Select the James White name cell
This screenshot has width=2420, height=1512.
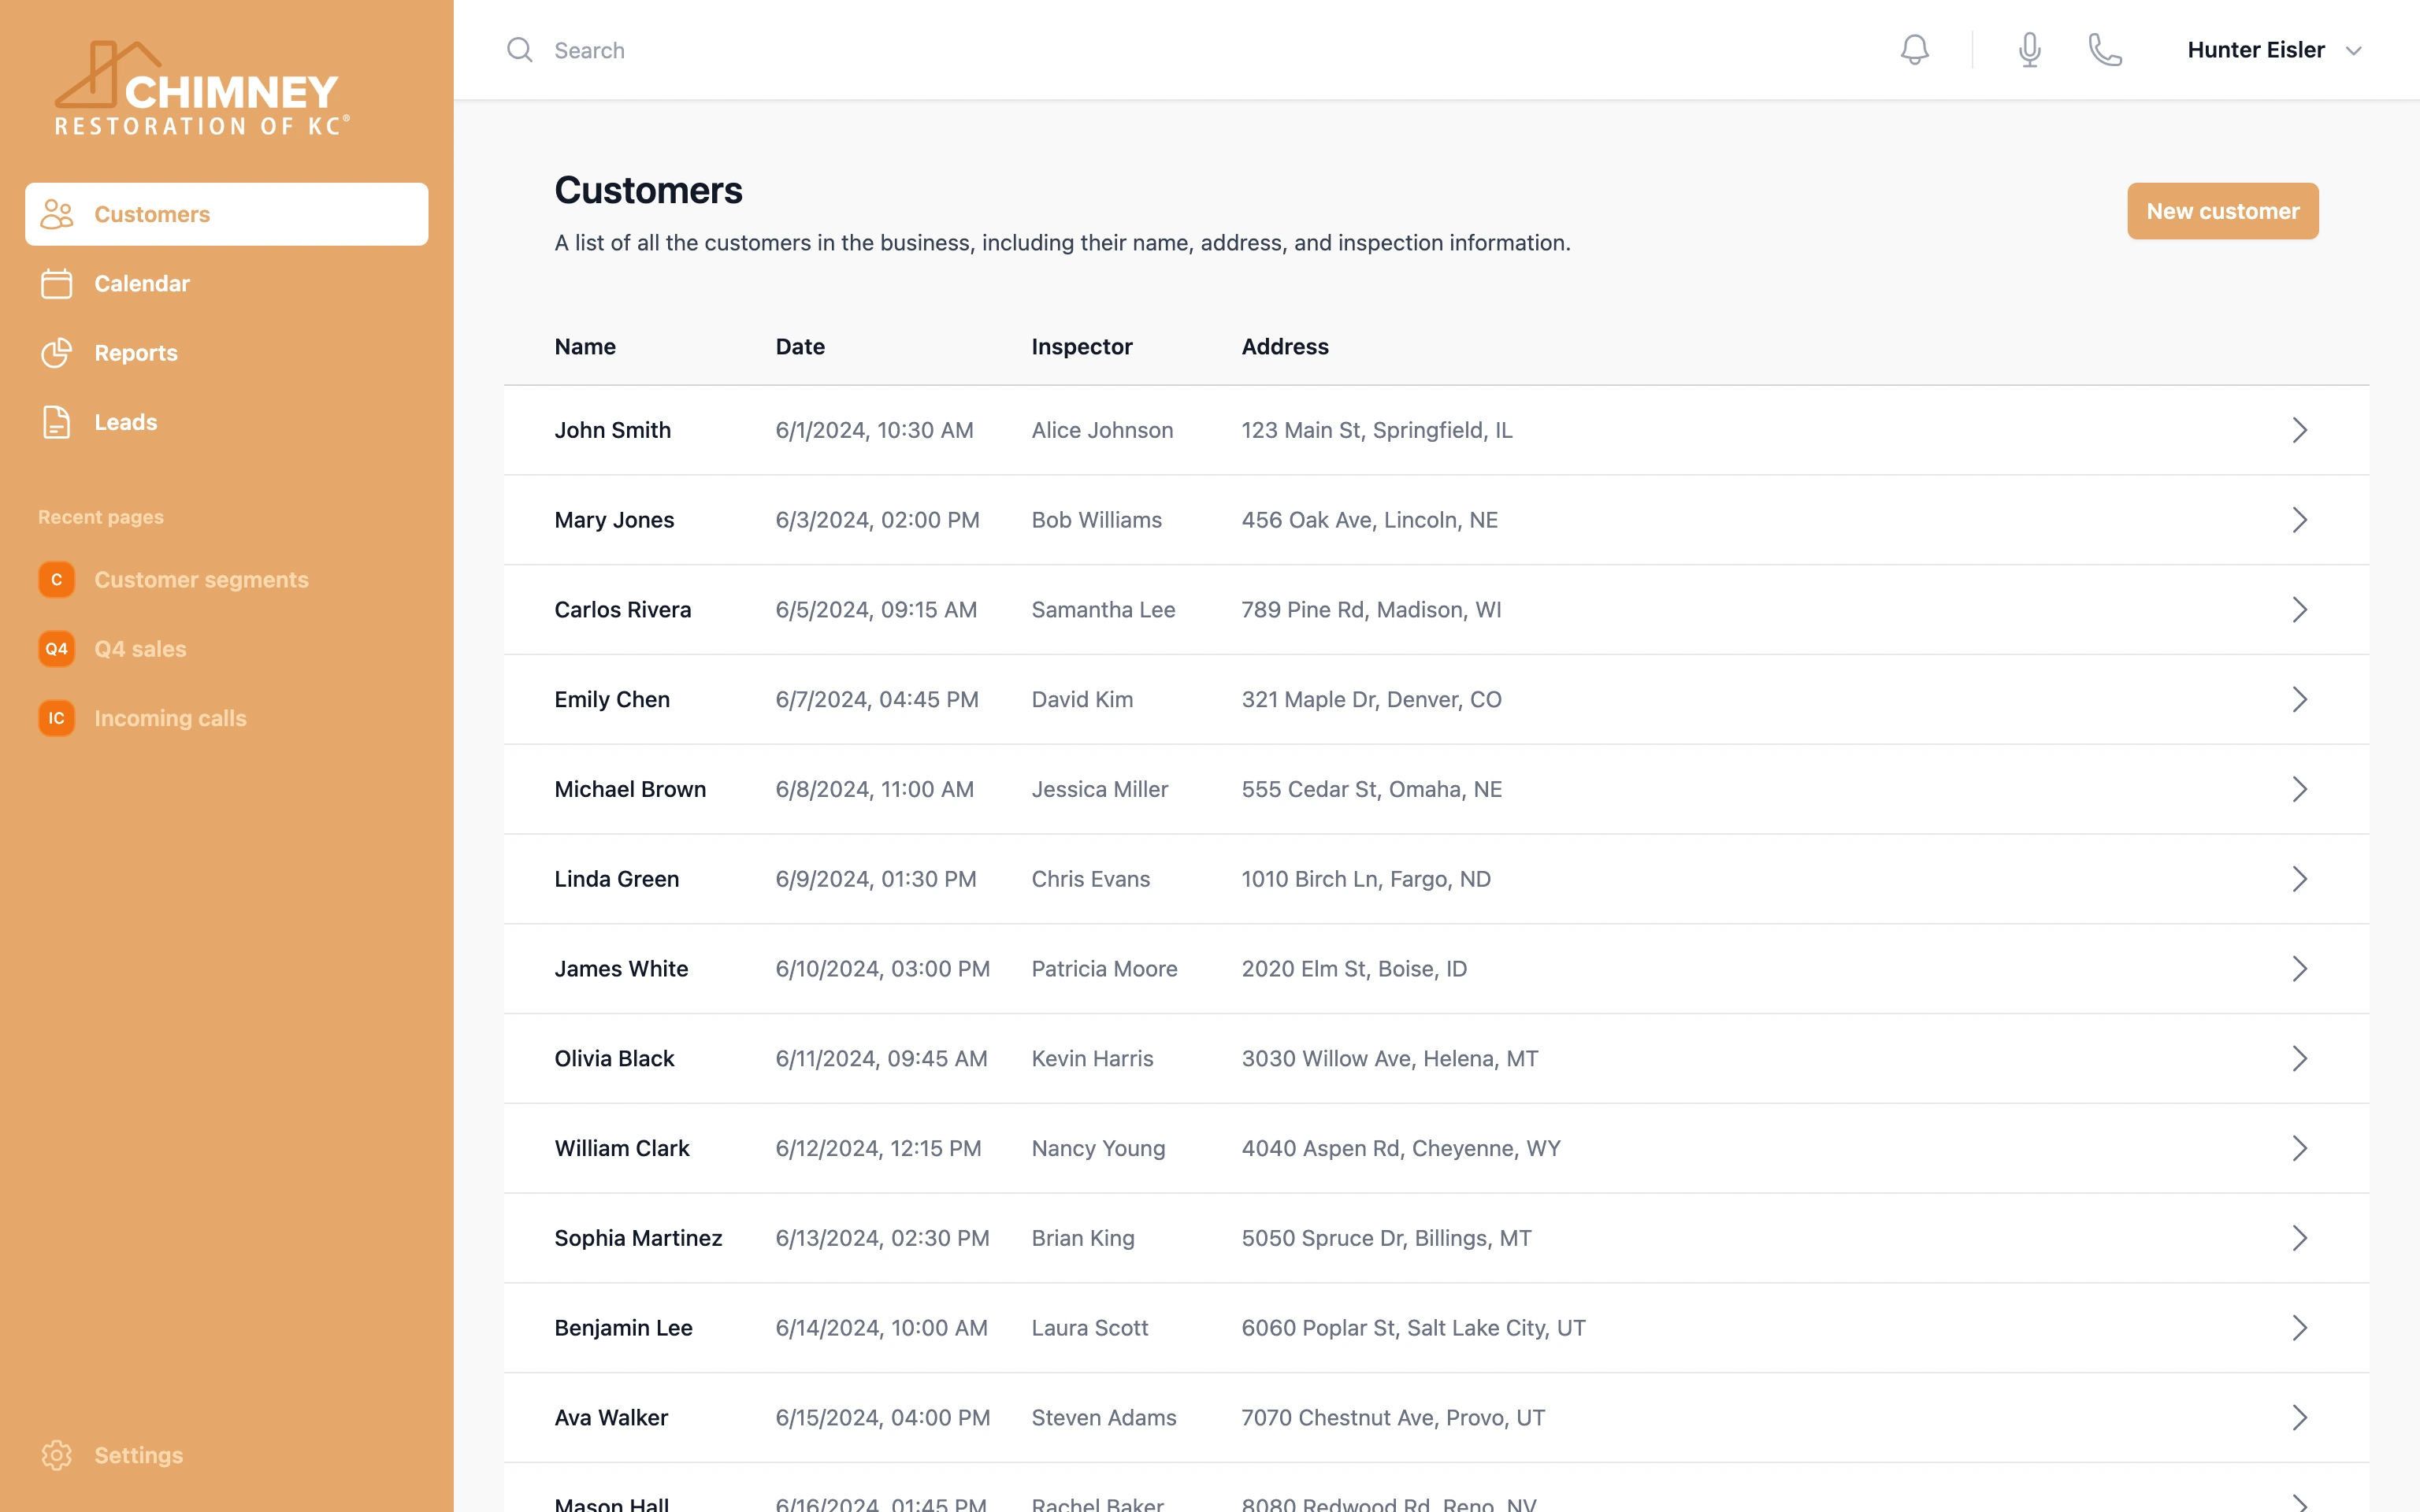(x=621, y=969)
